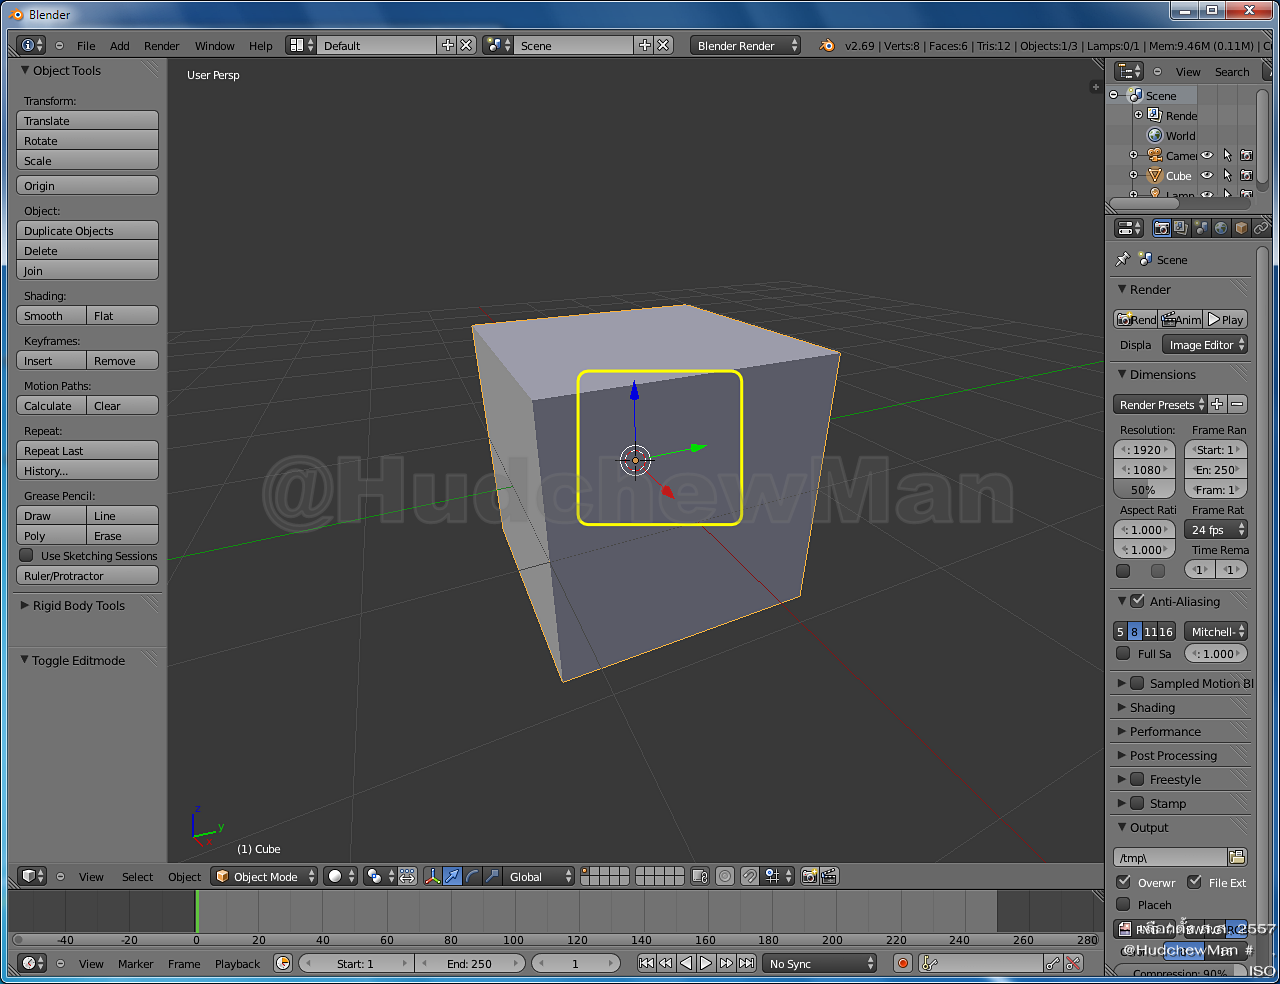Image resolution: width=1280 pixels, height=984 pixels.
Task: Switch to the World properties tab globe icon
Action: (1221, 228)
